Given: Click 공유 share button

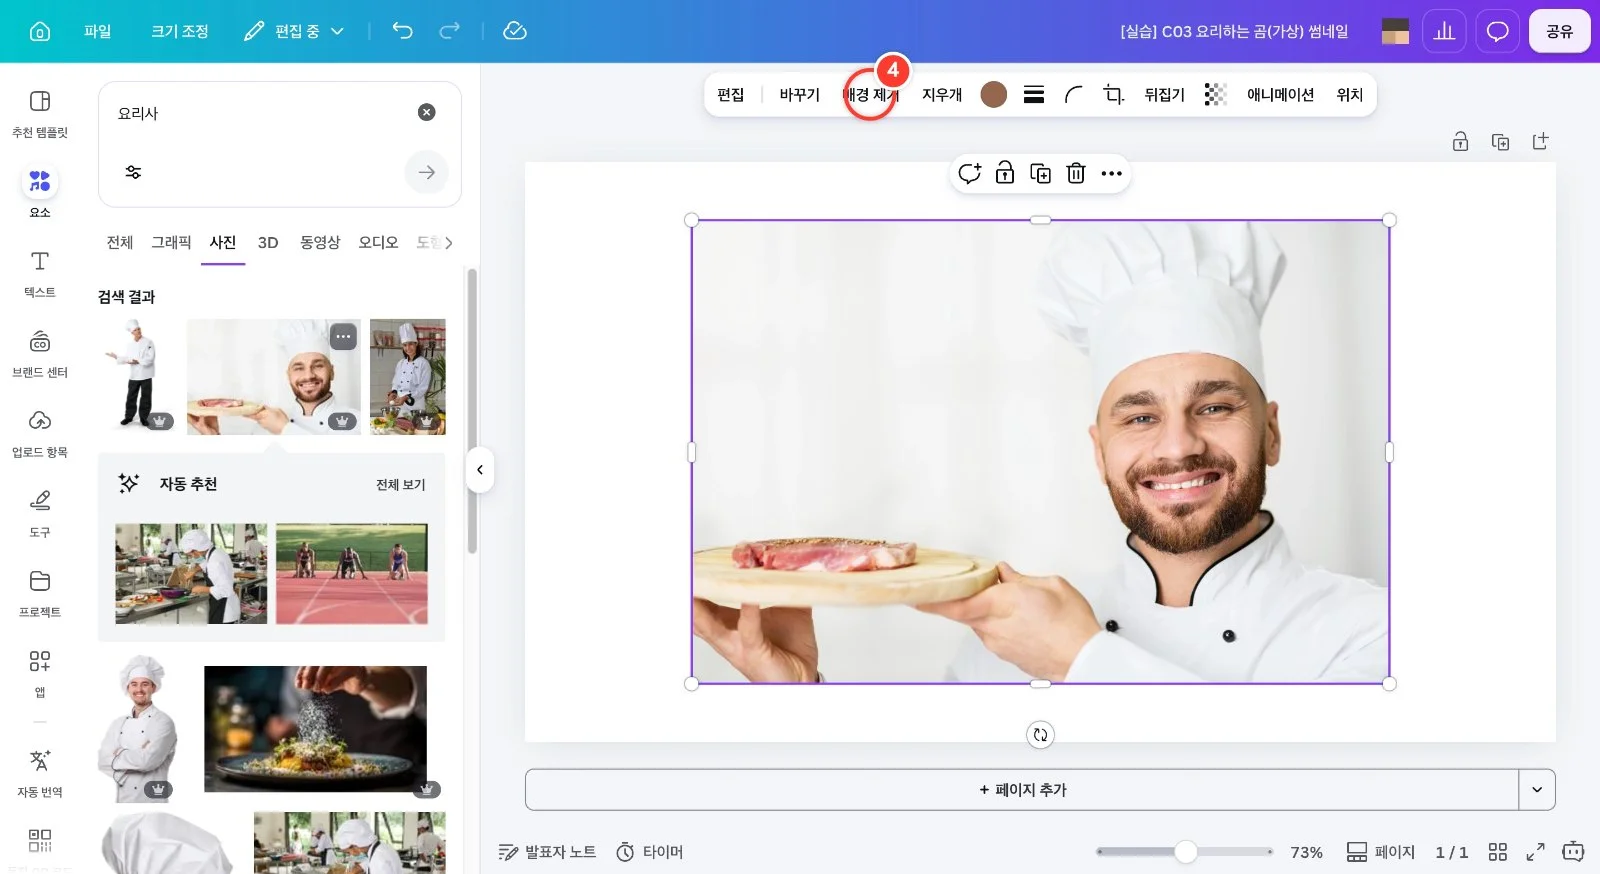Looking at the screenshot, I should pyautogui.click(x=1559, y=31).
